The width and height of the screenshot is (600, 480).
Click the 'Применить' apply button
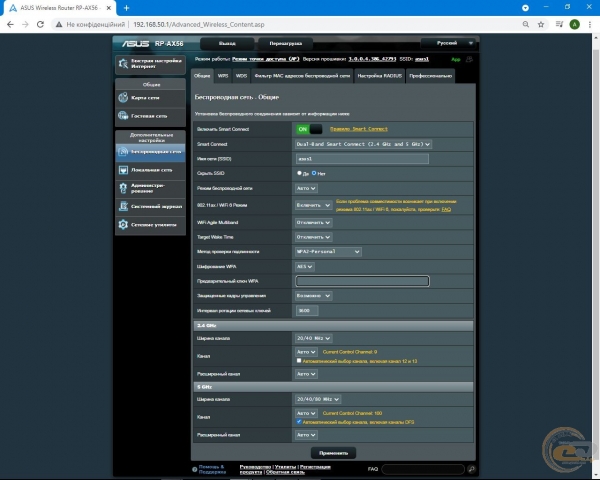click(x=333, y=453)
